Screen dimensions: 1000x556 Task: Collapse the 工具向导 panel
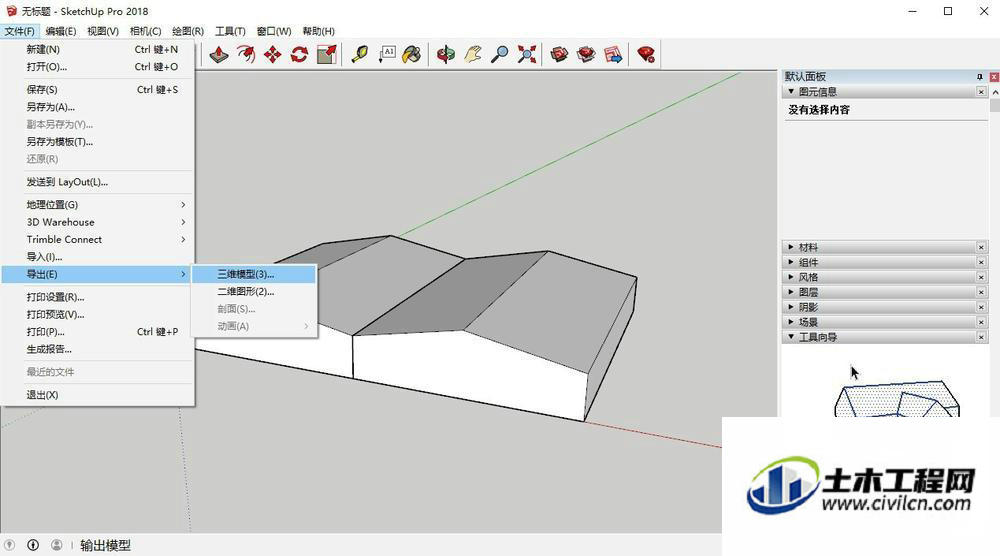[x=791, y=337]
